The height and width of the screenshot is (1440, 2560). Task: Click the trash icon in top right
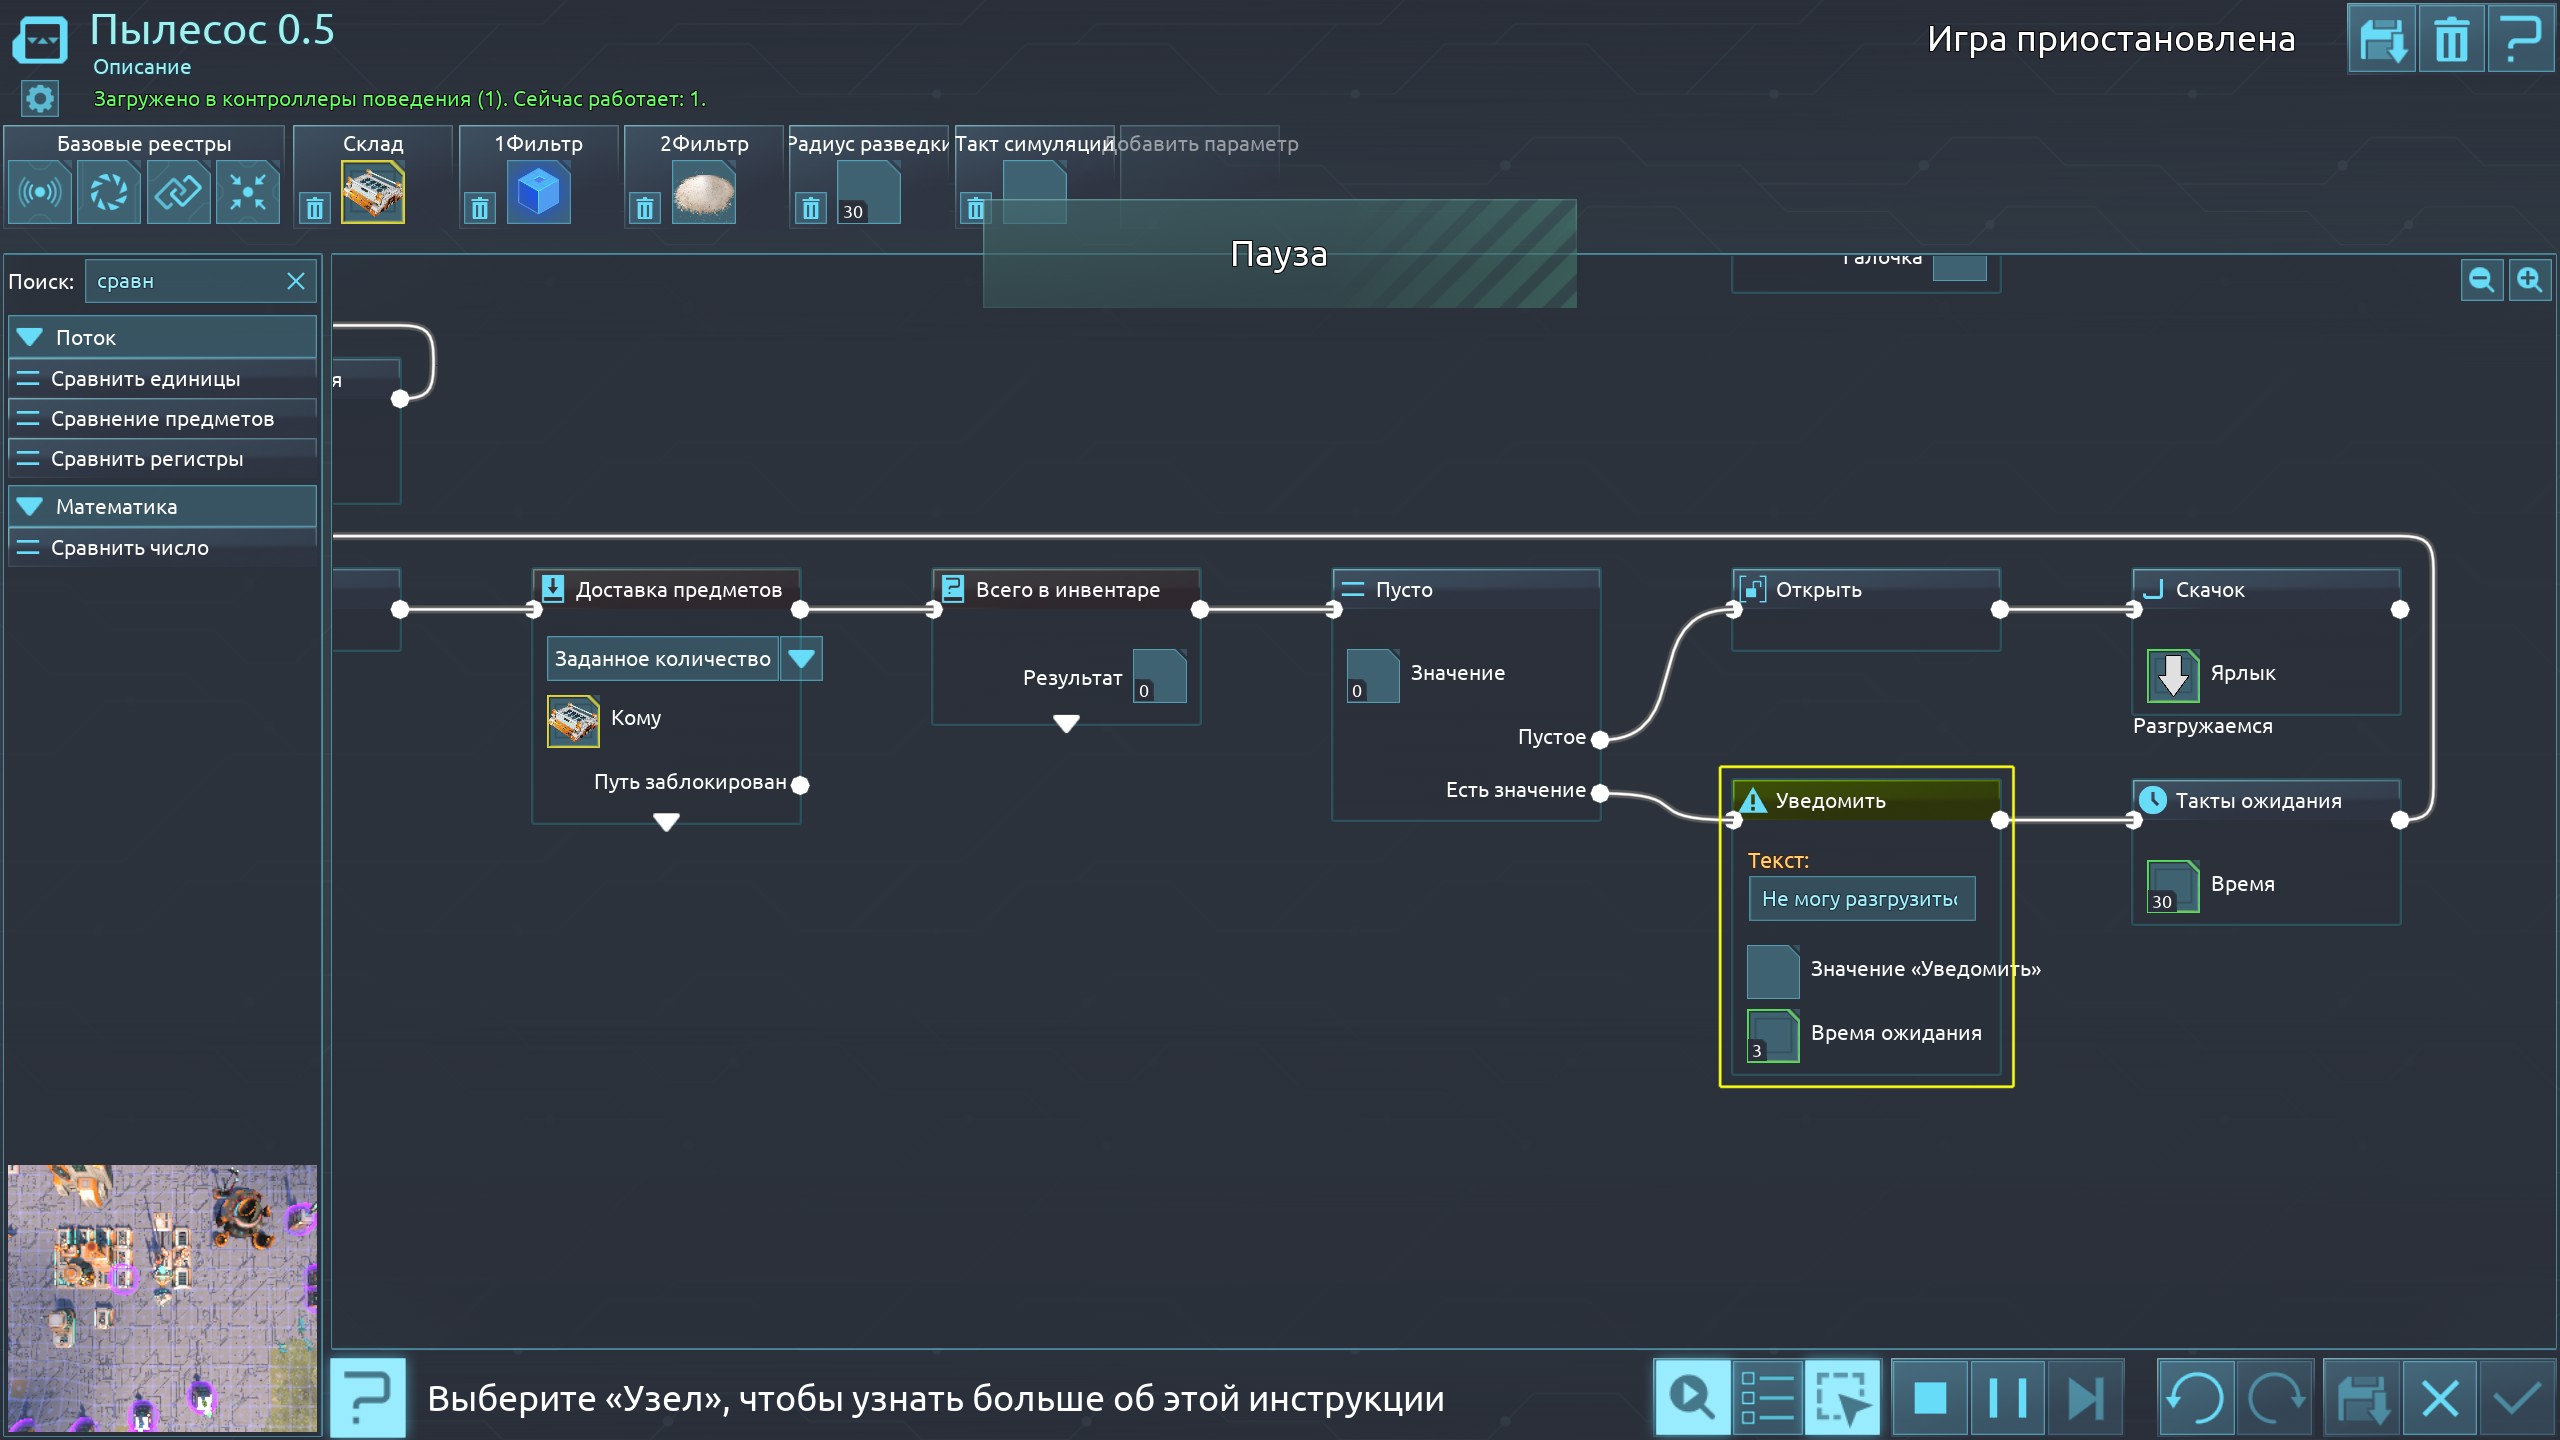2451,40
